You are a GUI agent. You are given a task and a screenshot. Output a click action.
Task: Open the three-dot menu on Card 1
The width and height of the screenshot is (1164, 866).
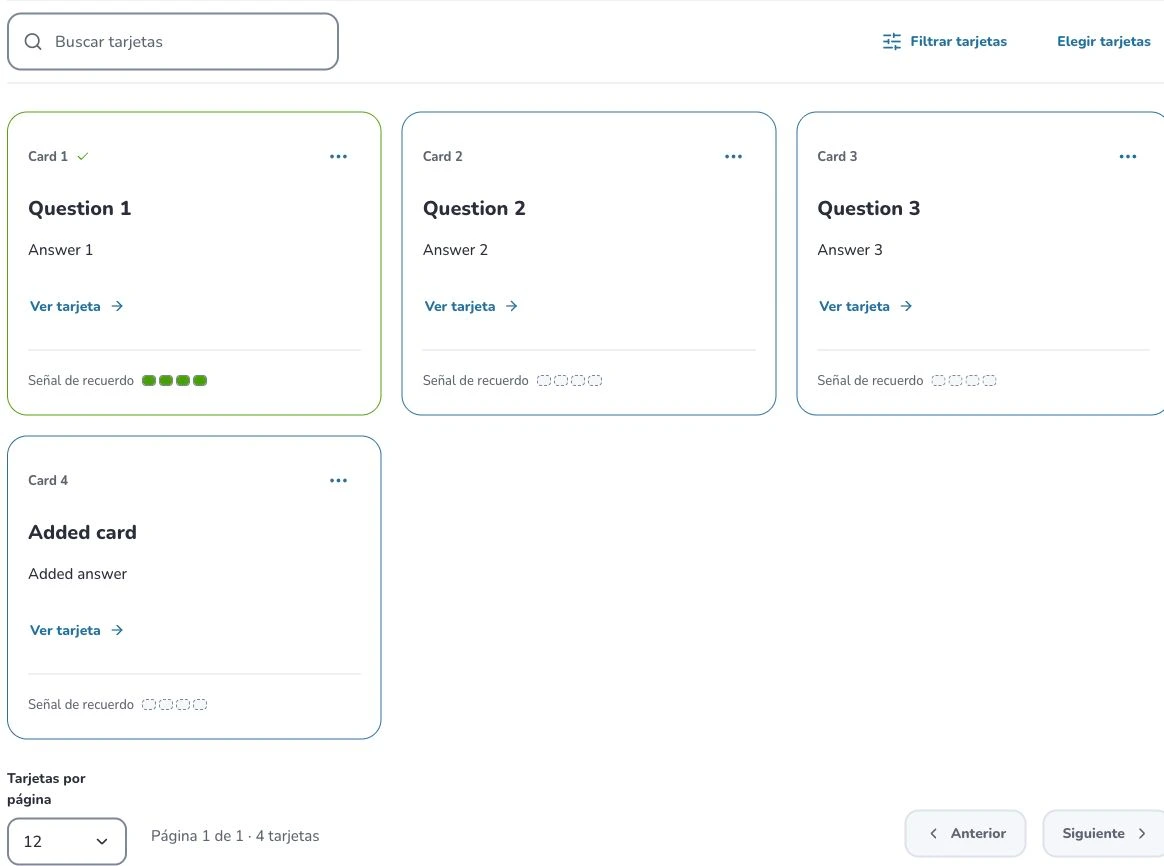tap(339, 157)
